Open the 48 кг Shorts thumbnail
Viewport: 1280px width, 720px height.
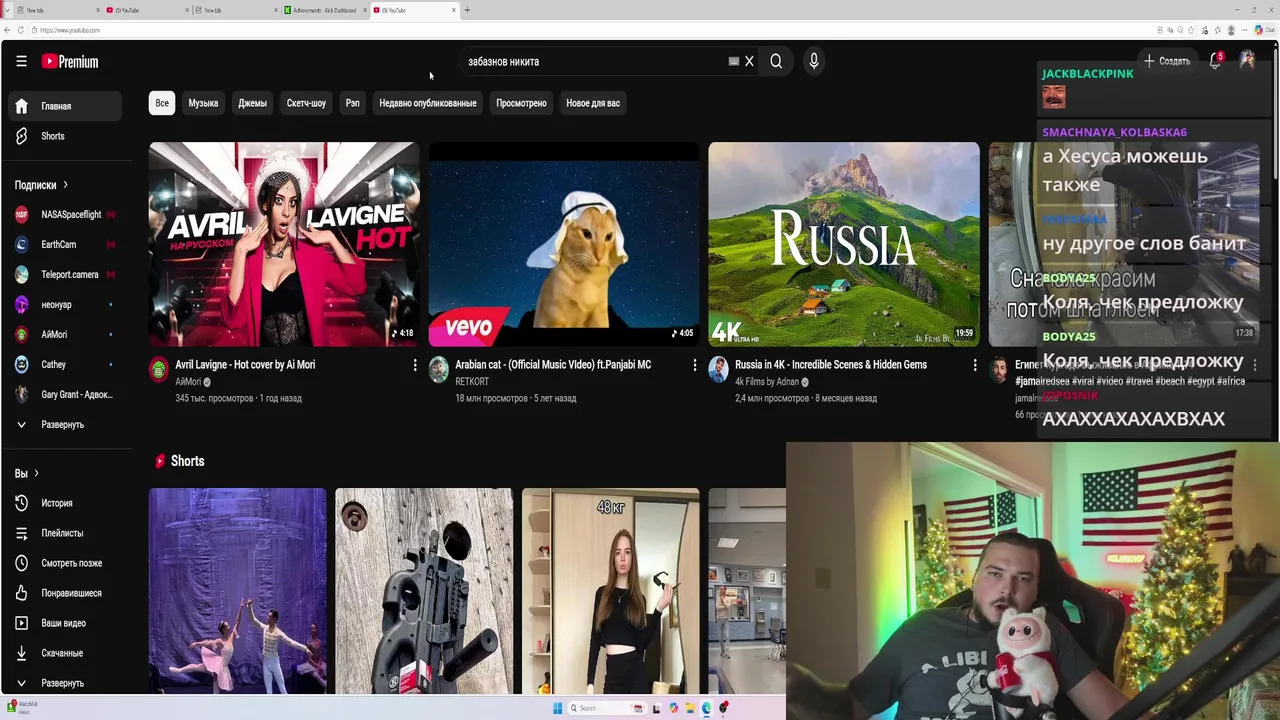(611, 591)
